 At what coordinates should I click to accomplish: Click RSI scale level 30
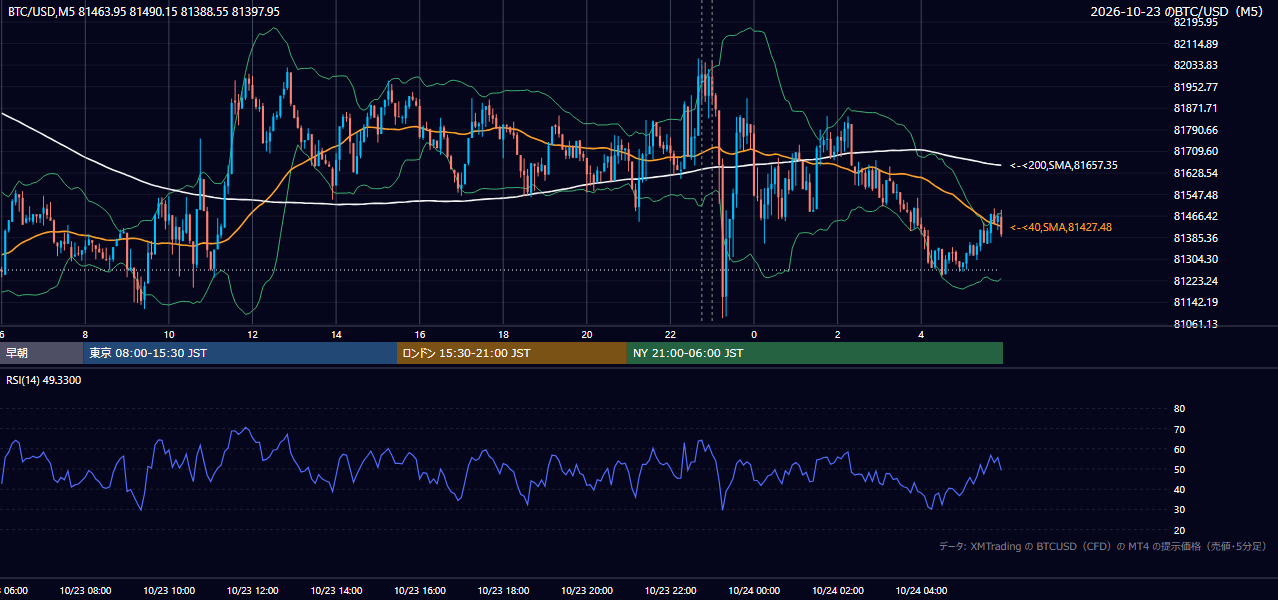pyautogui.click(x=1180, y=510)
